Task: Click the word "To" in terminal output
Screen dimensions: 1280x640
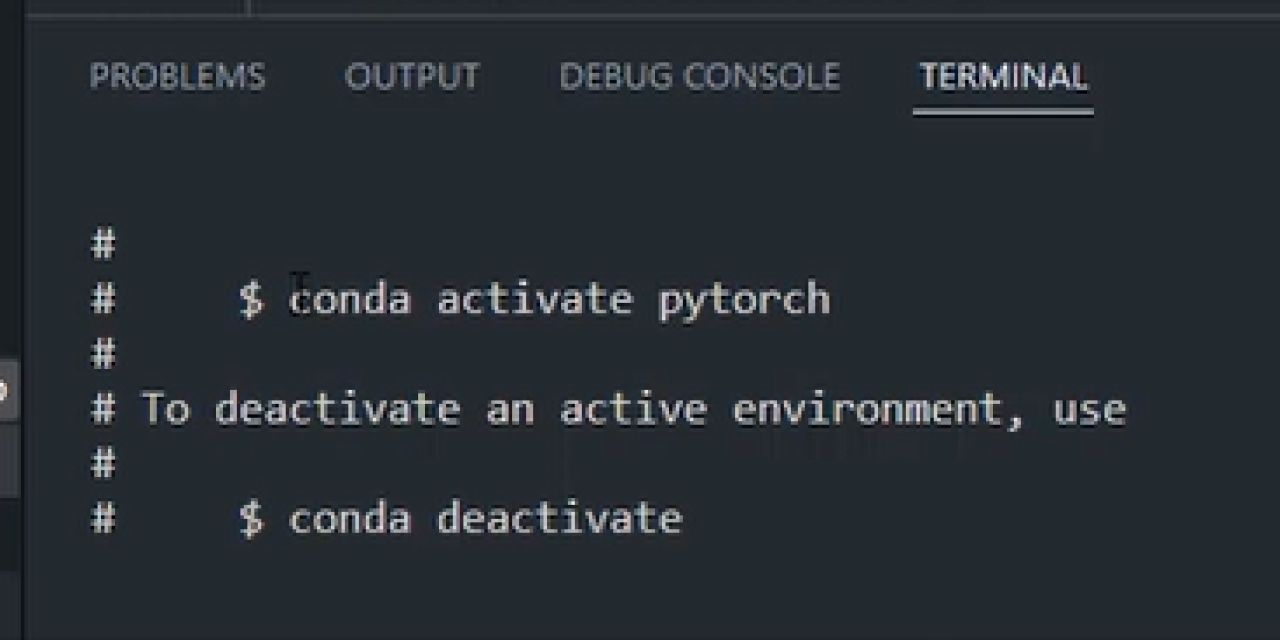Action: click(165, 409)
